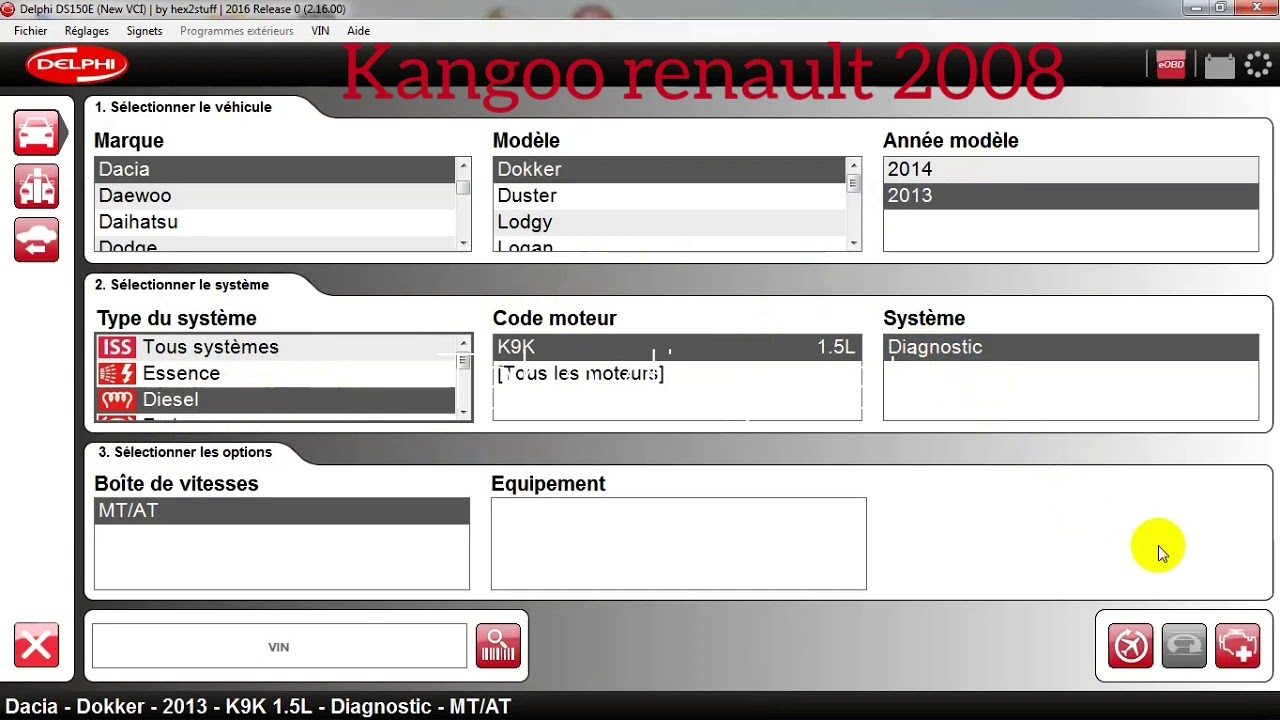The width and height of the screenshot is (1280, 720).
Task: Open the vehicle selection car icon
Action: click(37, 133)
